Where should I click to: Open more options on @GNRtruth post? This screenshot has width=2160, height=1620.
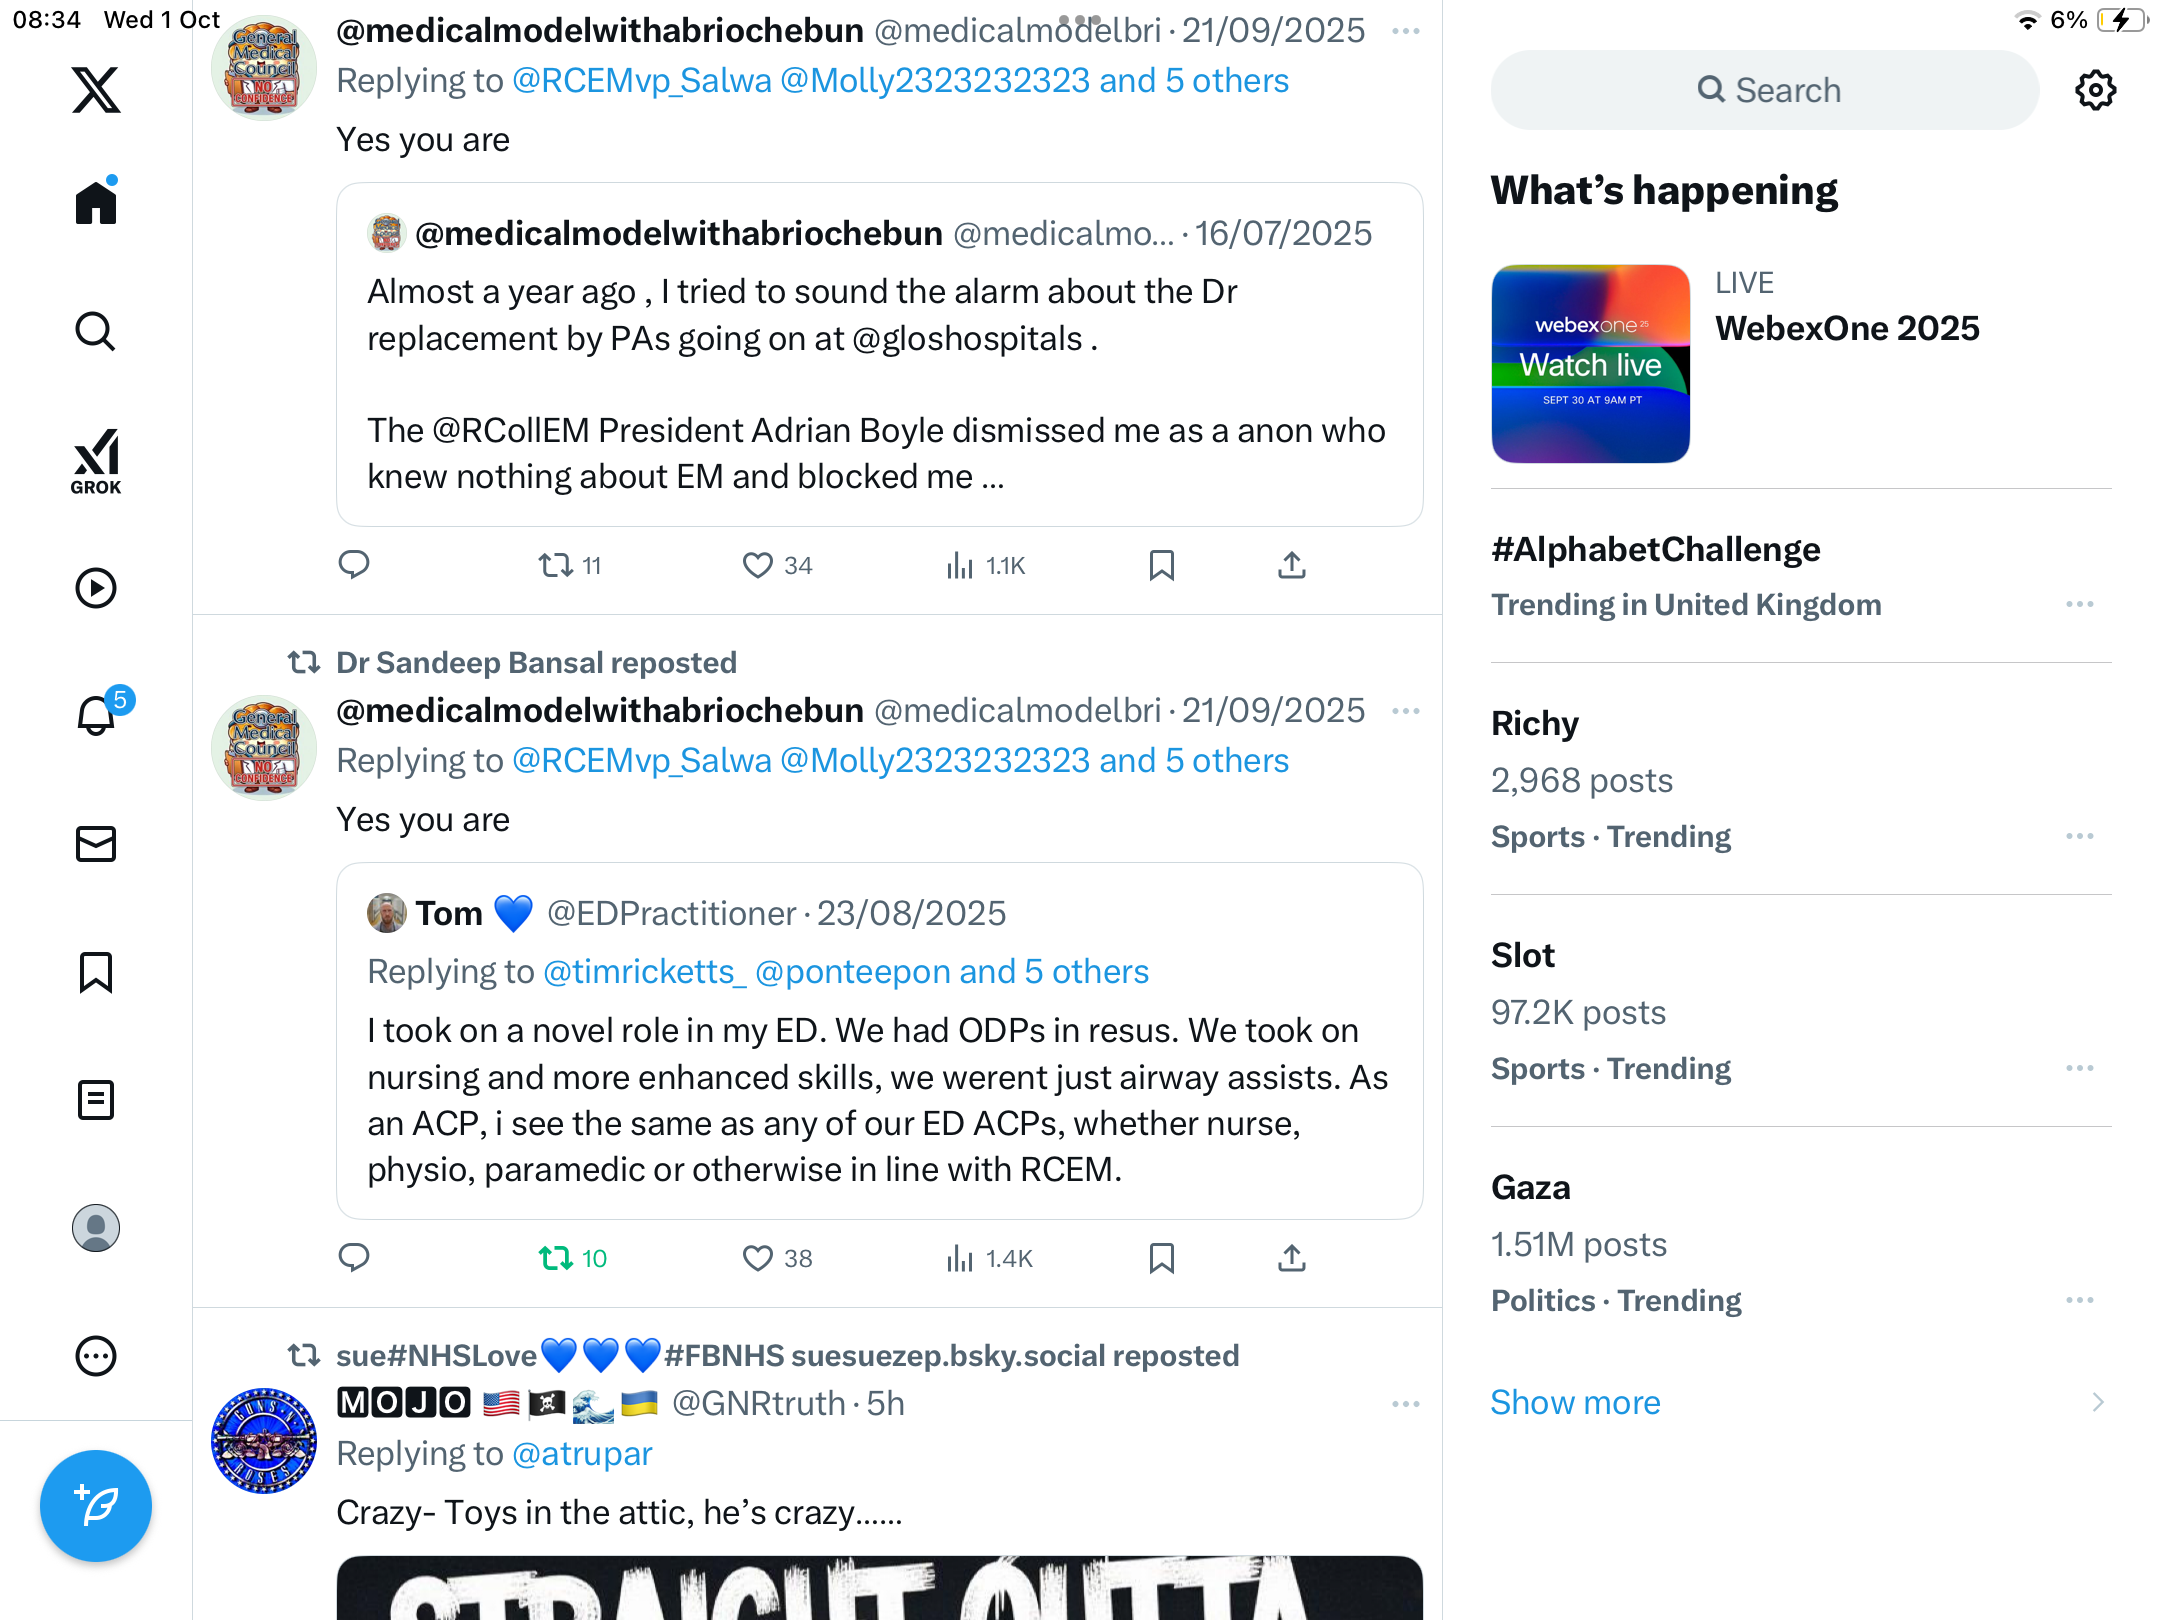pos(1406,1404)
